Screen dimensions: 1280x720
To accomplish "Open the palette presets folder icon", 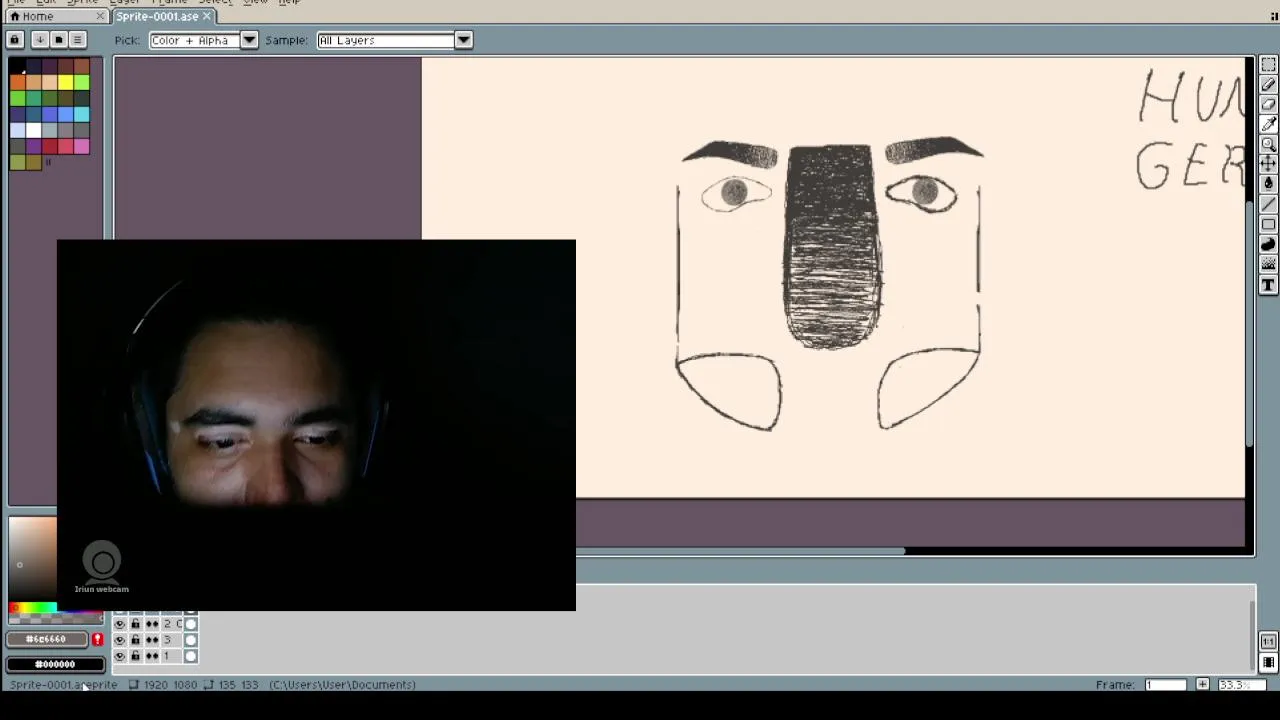I will coord(58,40).
